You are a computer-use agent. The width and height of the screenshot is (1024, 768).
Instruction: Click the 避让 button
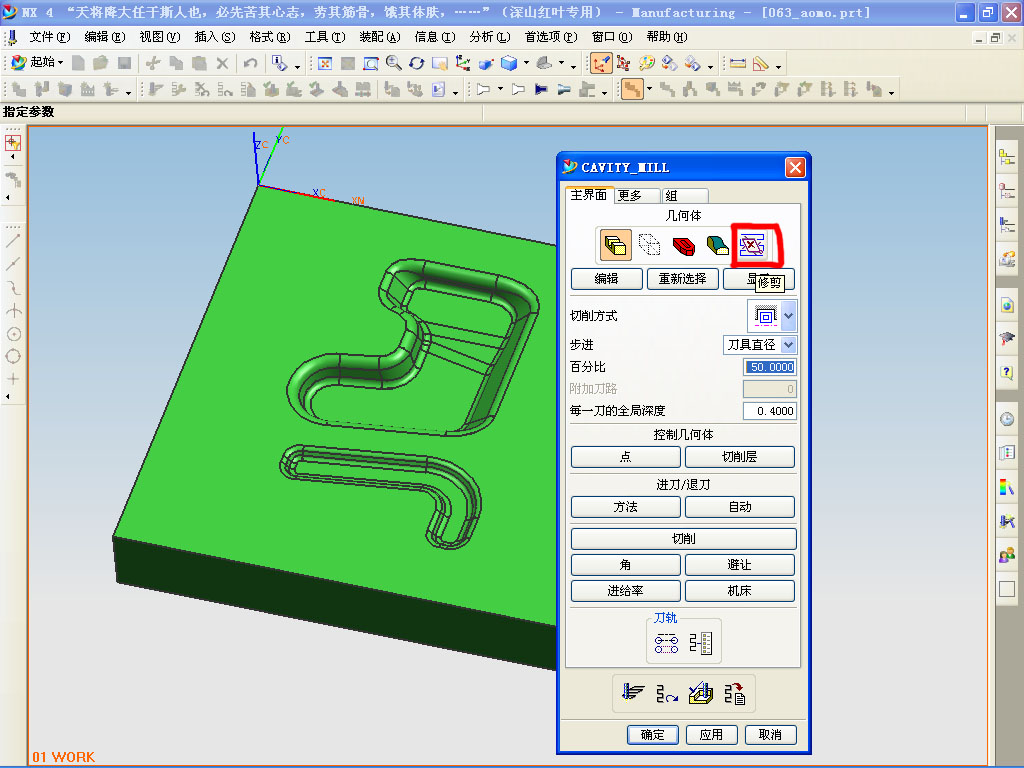tap(739, 565)
